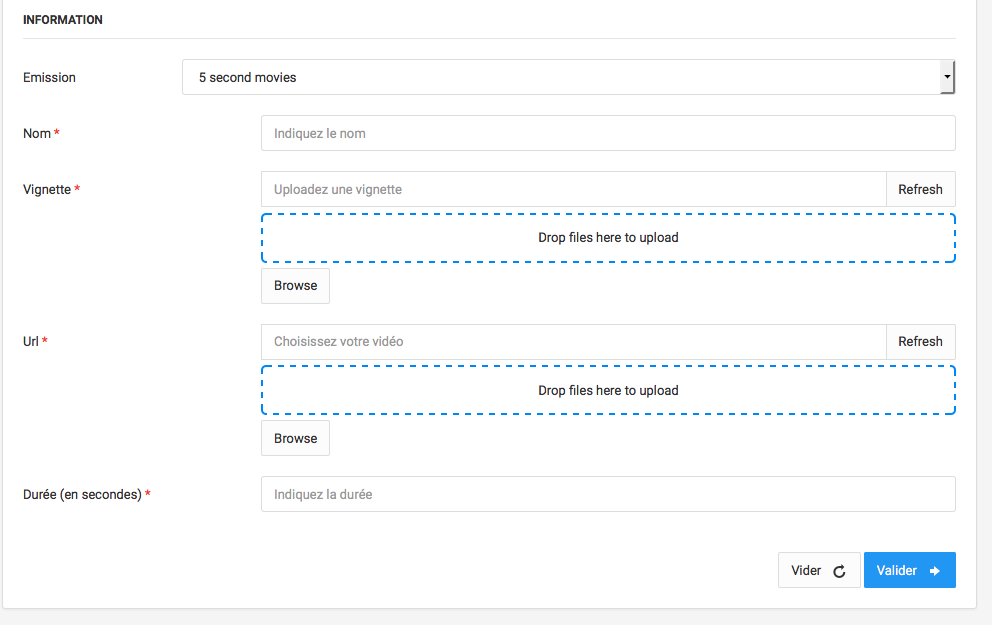This screenshot has height=625, width=992.
Task: Focus the Durée "Indiquez la durée" field
Action: (607, 494)
